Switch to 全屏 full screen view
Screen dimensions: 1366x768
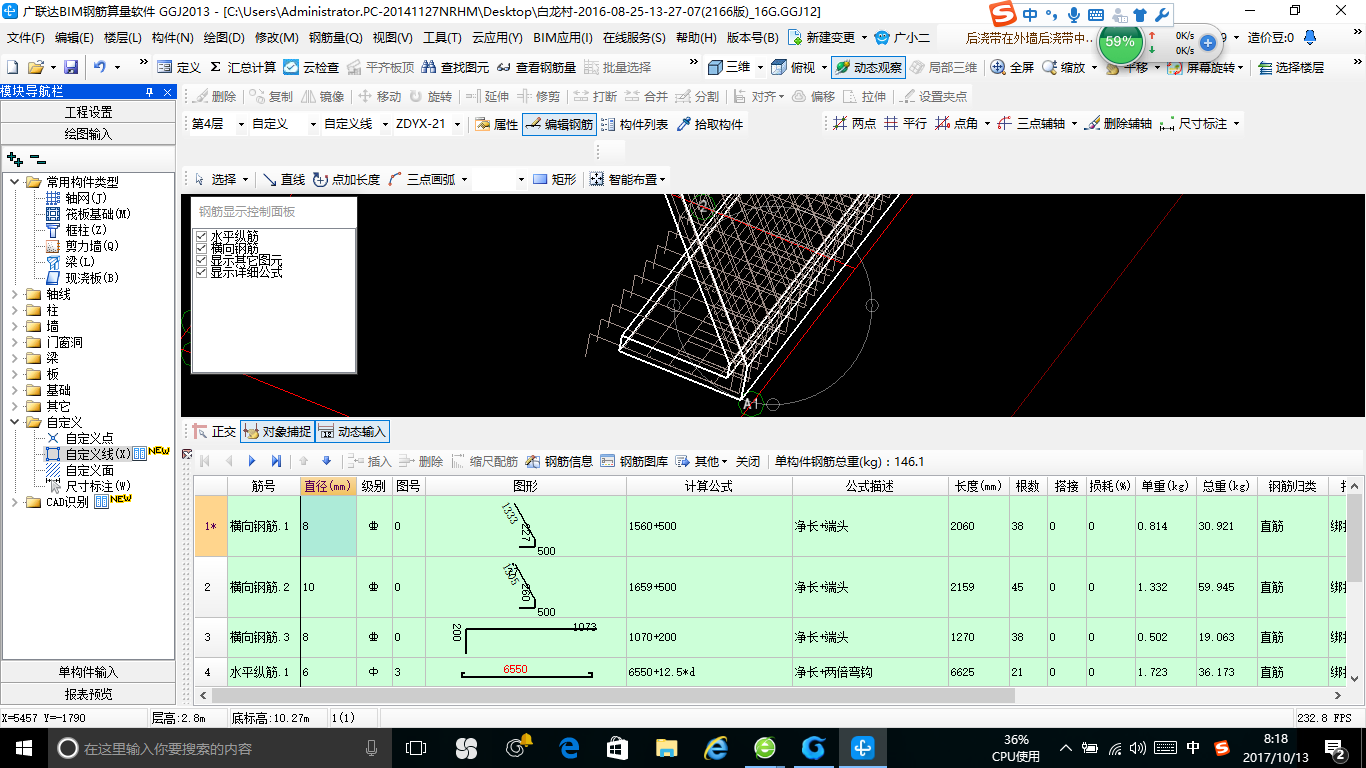(1012, 67)
